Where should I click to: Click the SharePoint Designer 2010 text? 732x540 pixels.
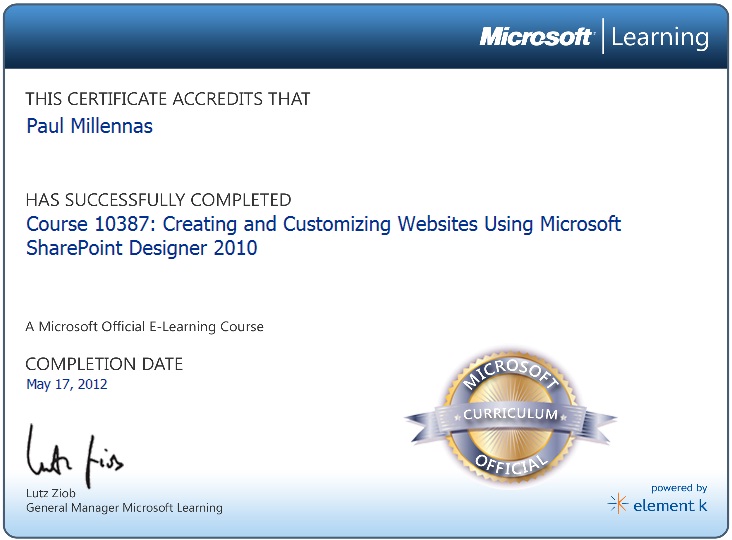click(x=141, y=248)
